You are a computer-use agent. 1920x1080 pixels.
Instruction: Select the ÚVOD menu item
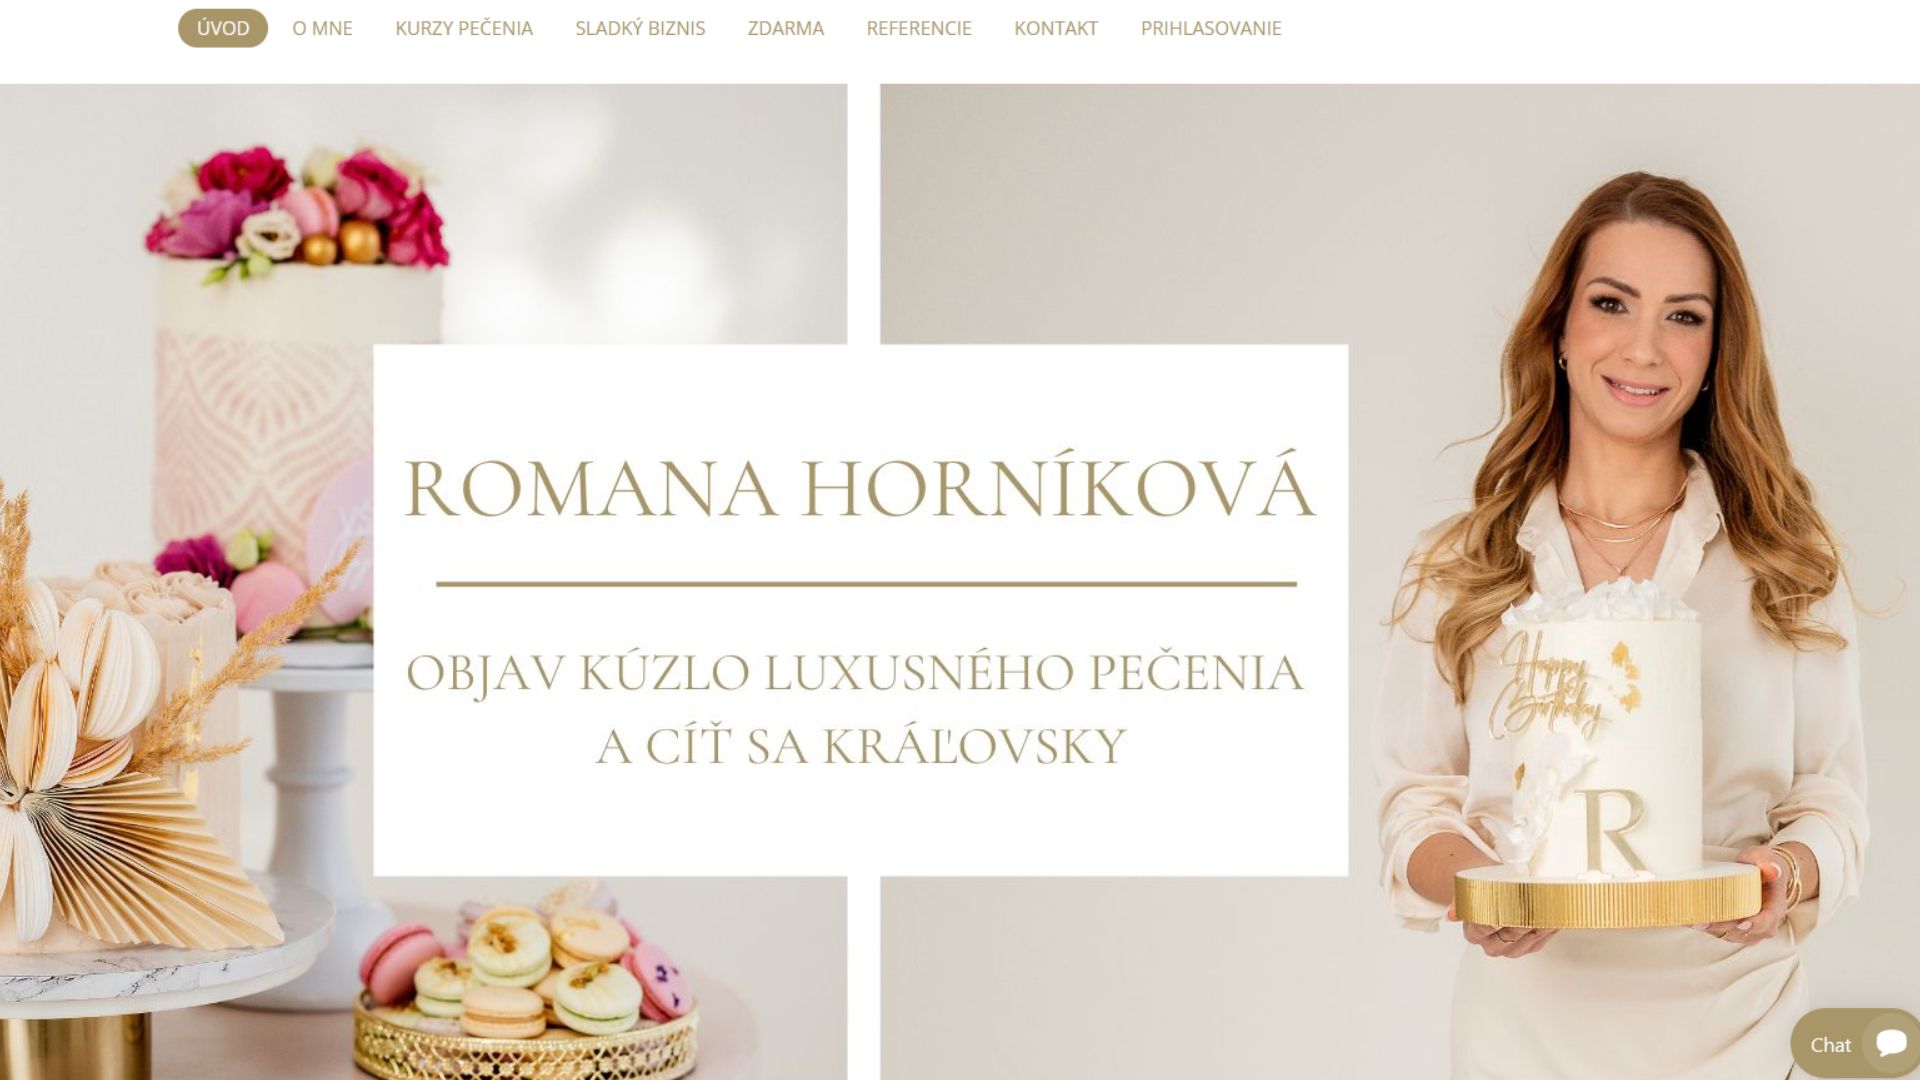tap(223, 28)
